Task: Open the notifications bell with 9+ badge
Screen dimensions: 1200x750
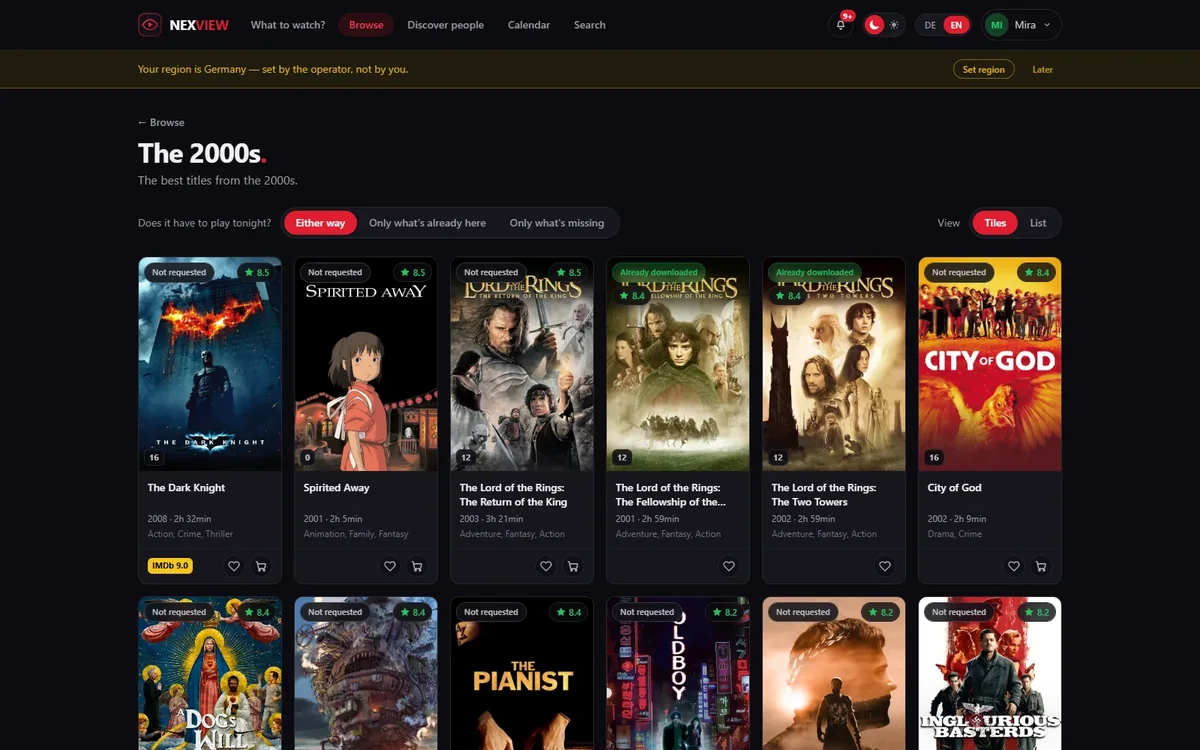Action: pos(841,25)
